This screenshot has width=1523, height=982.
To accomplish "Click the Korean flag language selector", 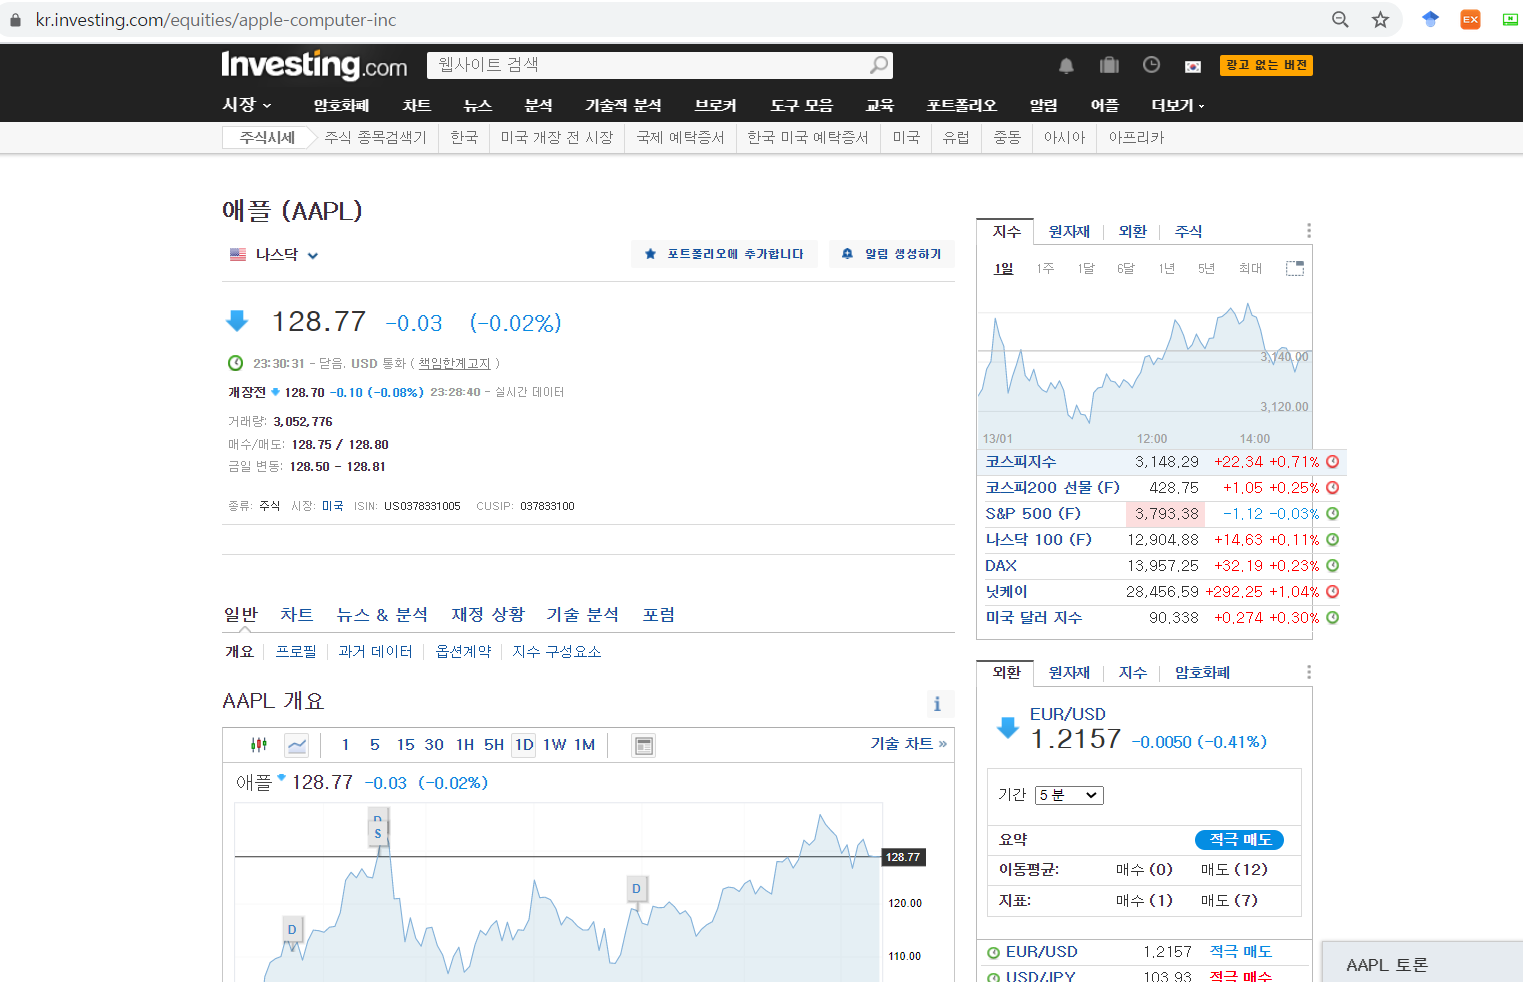I will [x=1193, y=66].
